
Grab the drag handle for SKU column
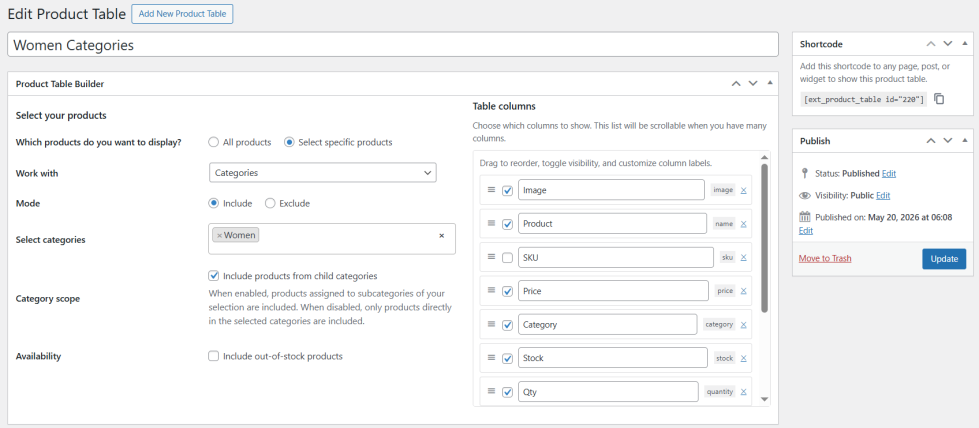(491, 257)
